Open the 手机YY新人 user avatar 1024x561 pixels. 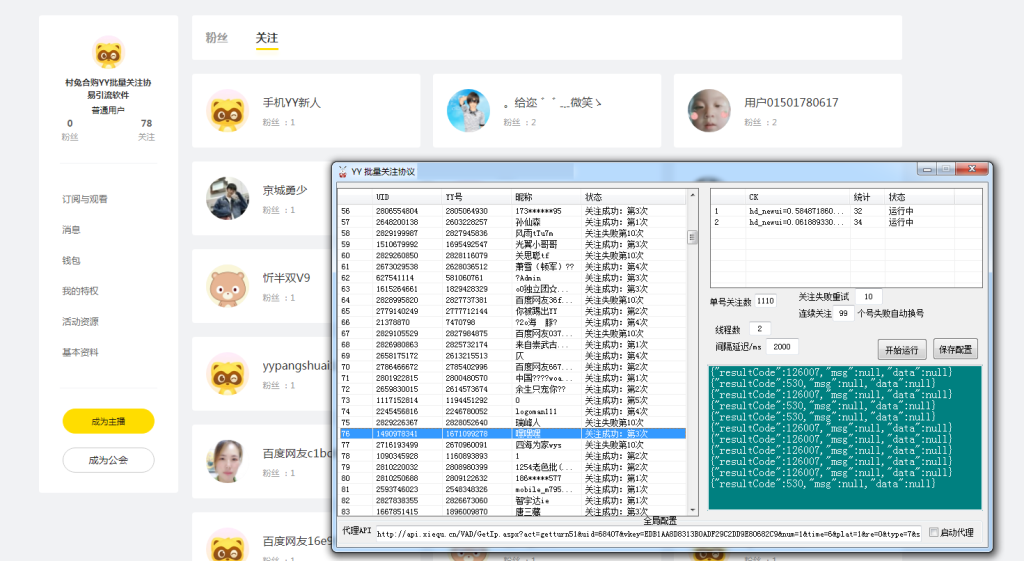click(x=227, y=110)
